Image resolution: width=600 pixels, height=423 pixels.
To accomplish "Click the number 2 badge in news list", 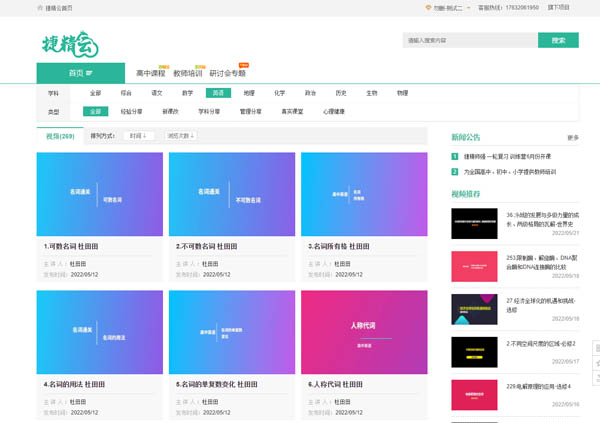I will tap(455, 172).
